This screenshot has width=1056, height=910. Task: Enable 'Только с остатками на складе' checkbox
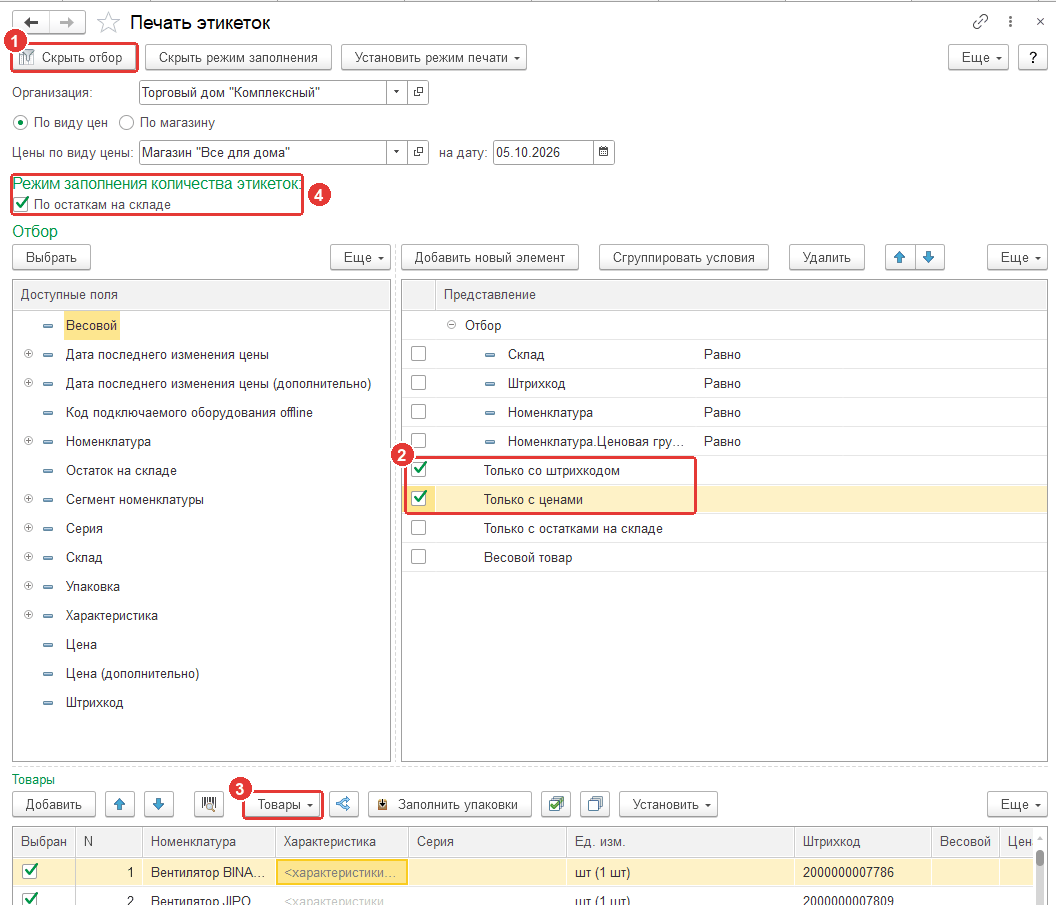[418, 527]
